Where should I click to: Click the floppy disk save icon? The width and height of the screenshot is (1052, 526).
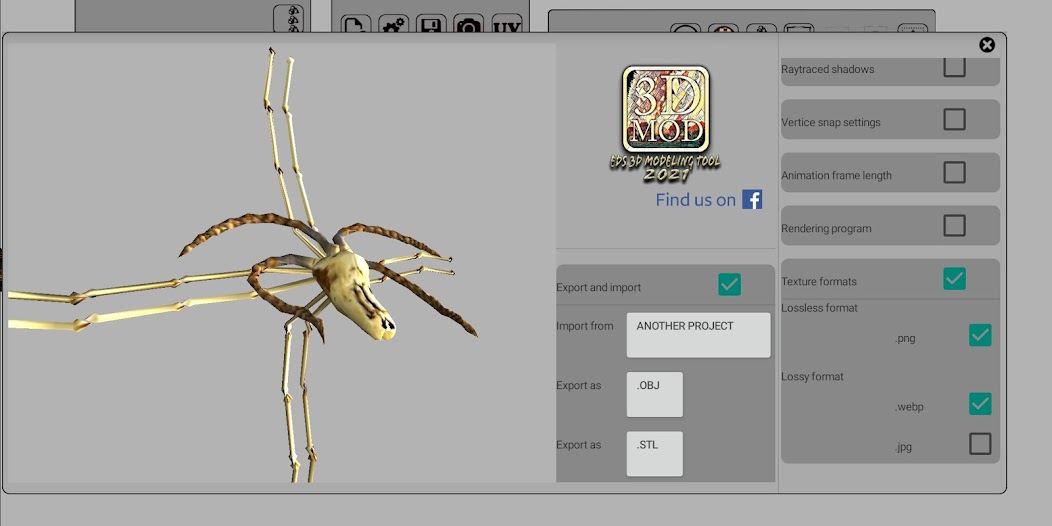tap(431, 25)
